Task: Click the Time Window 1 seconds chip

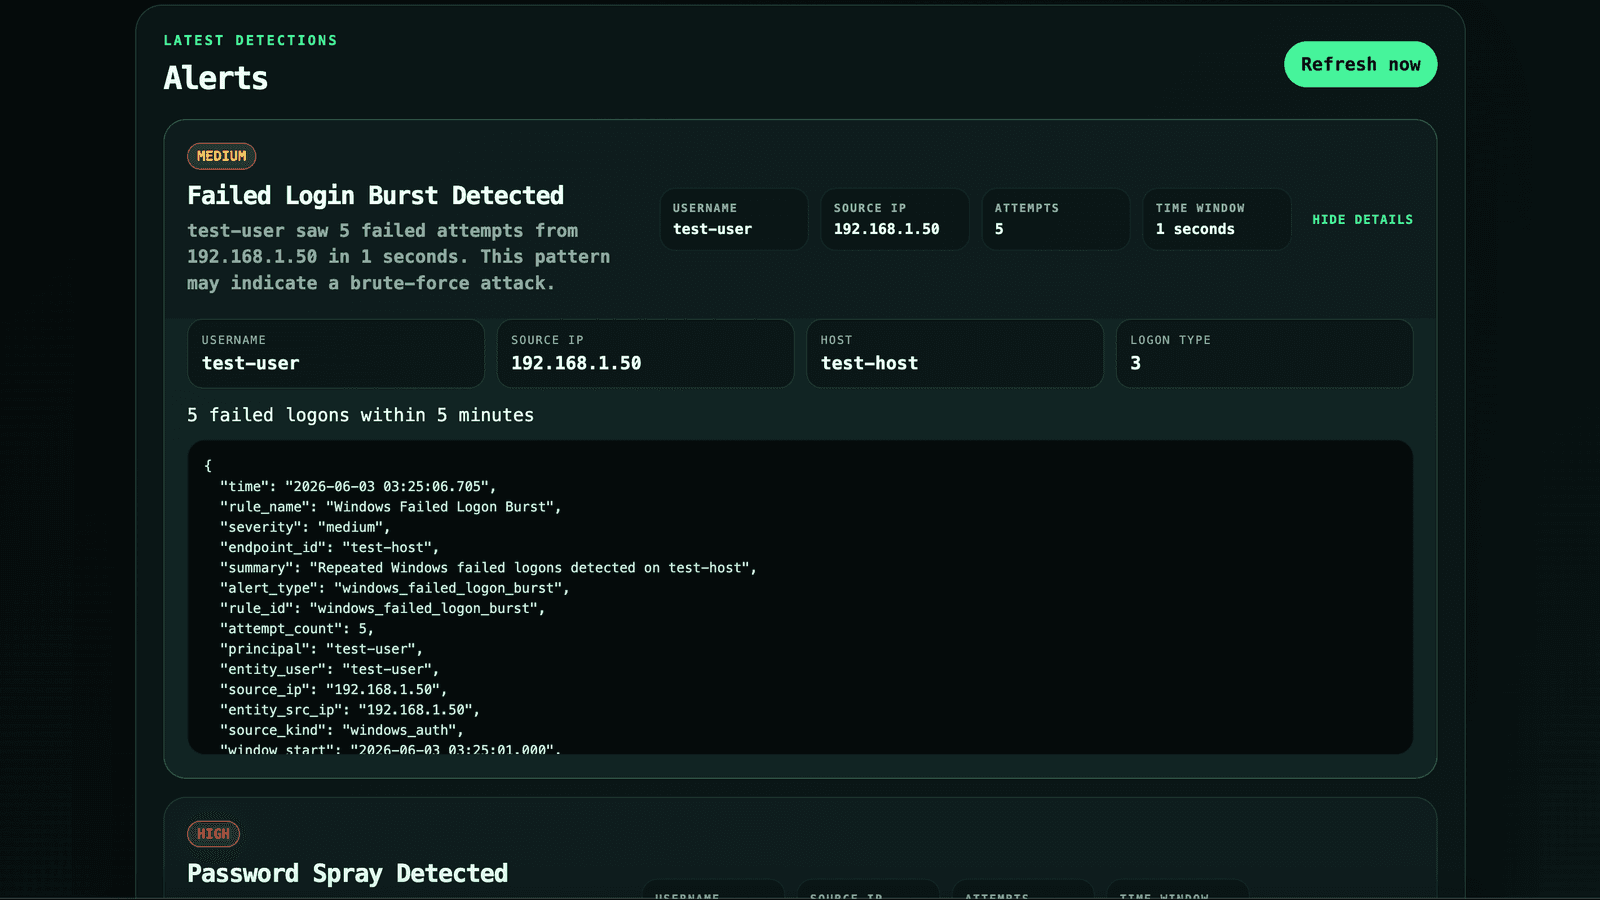Action: point(1217,219)
